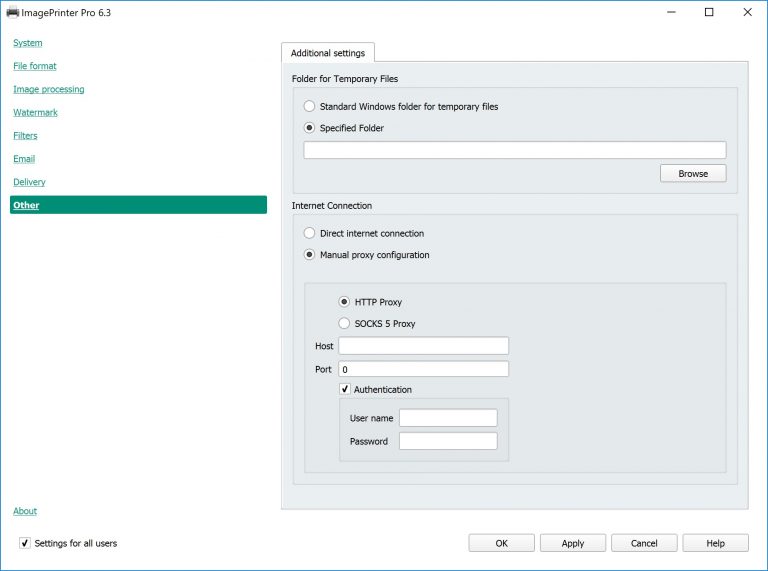
Task: Toggle the Authentication checkbox
Action: pyautogui.click(x=345, y=389)
